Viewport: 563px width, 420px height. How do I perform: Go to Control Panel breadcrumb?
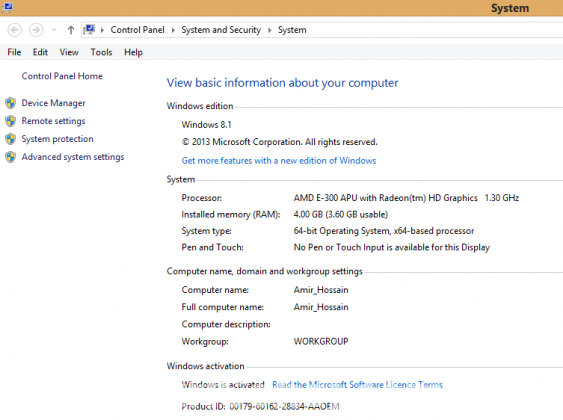pyautogui.click(x=137, y=30)
